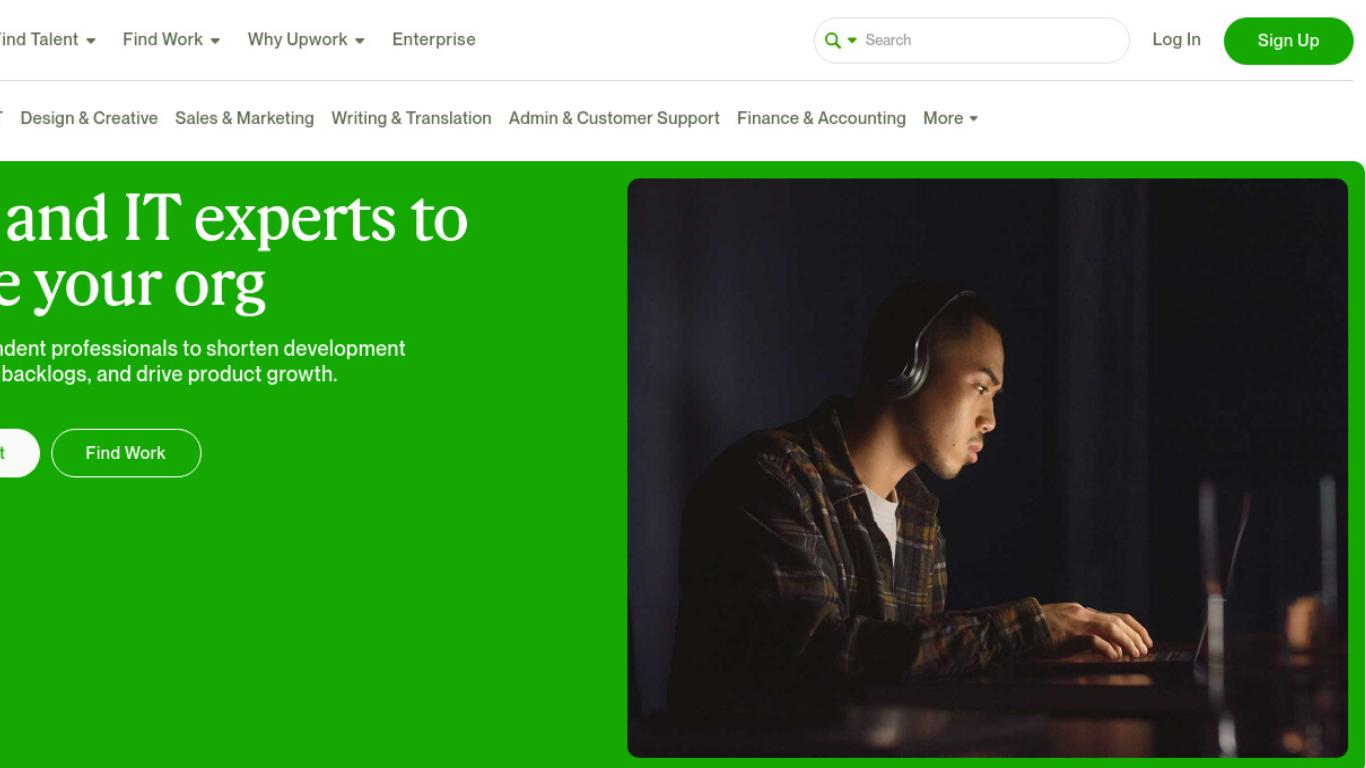Click the hero headline about IT experts
The width and height of the screenshot is (1366, 768).
point(234,252)
